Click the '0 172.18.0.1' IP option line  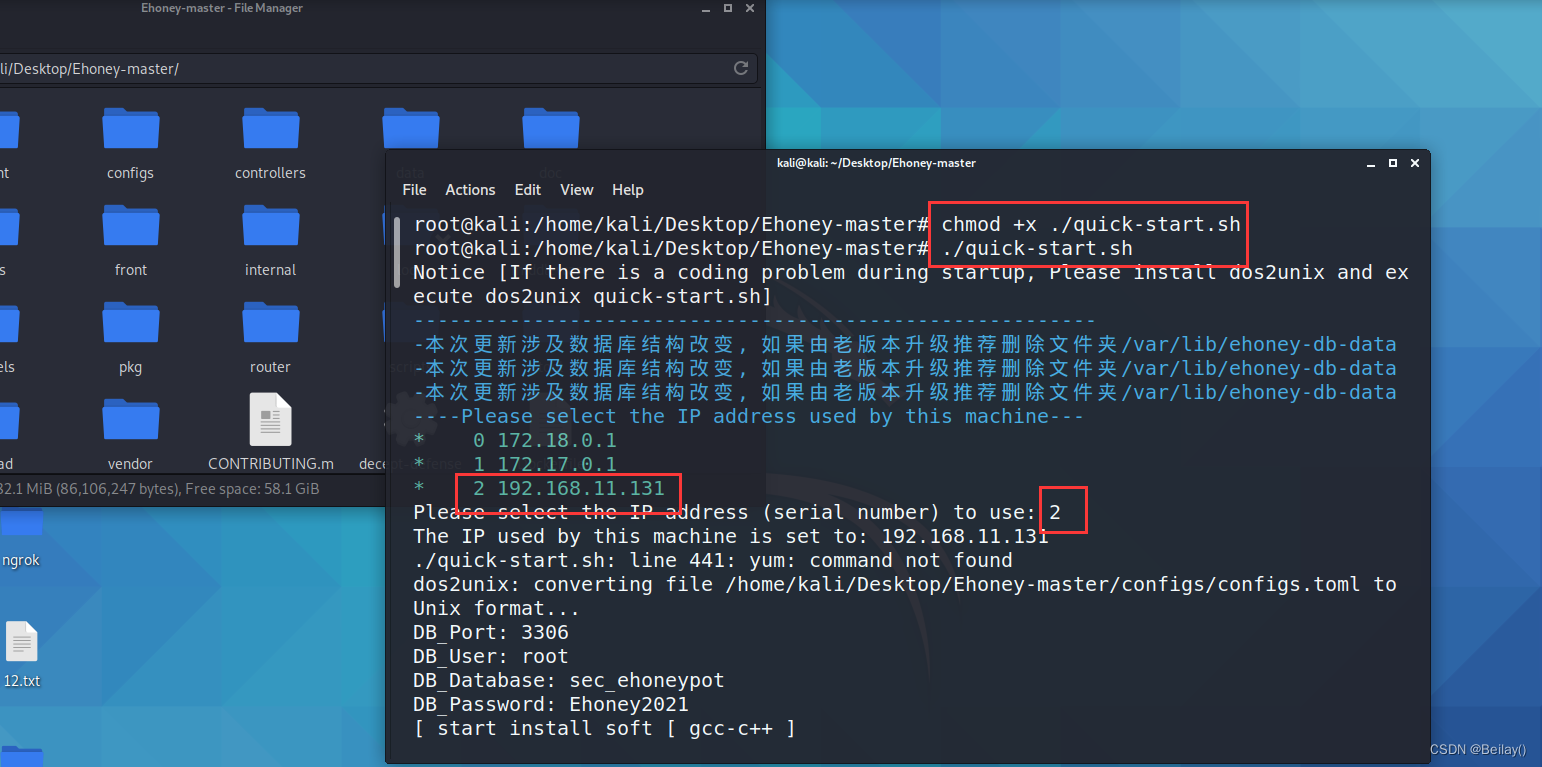point(515,440)
